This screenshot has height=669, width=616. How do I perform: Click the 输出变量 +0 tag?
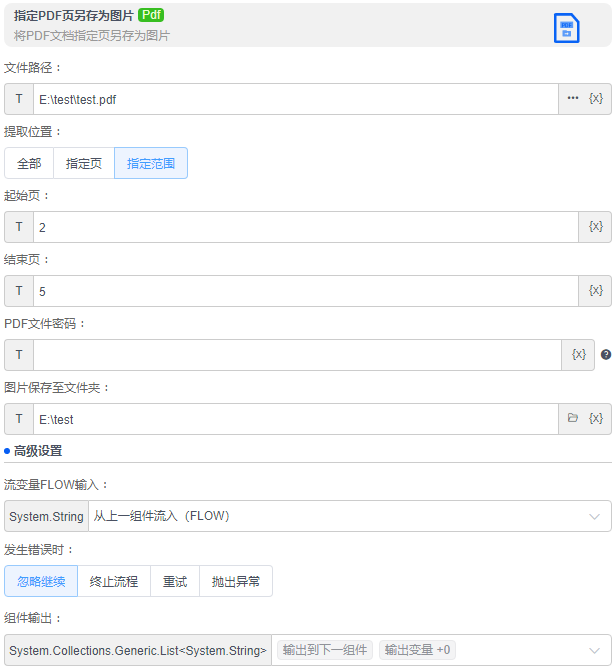(x=417, y=650)
